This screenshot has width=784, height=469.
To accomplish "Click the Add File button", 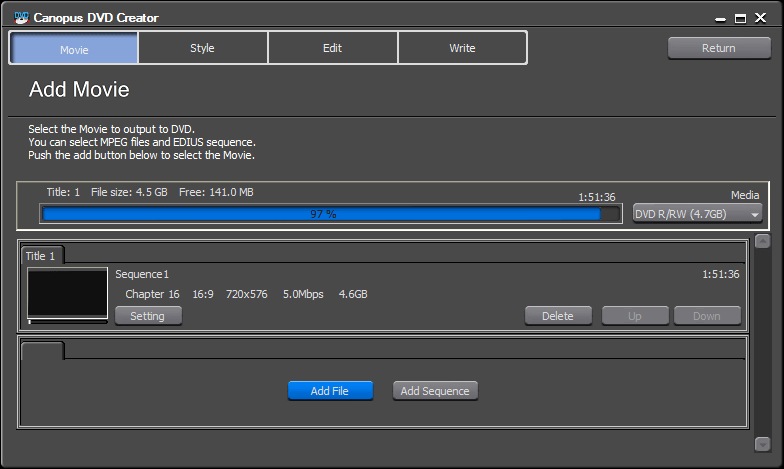I will click(x=330, y=390).
